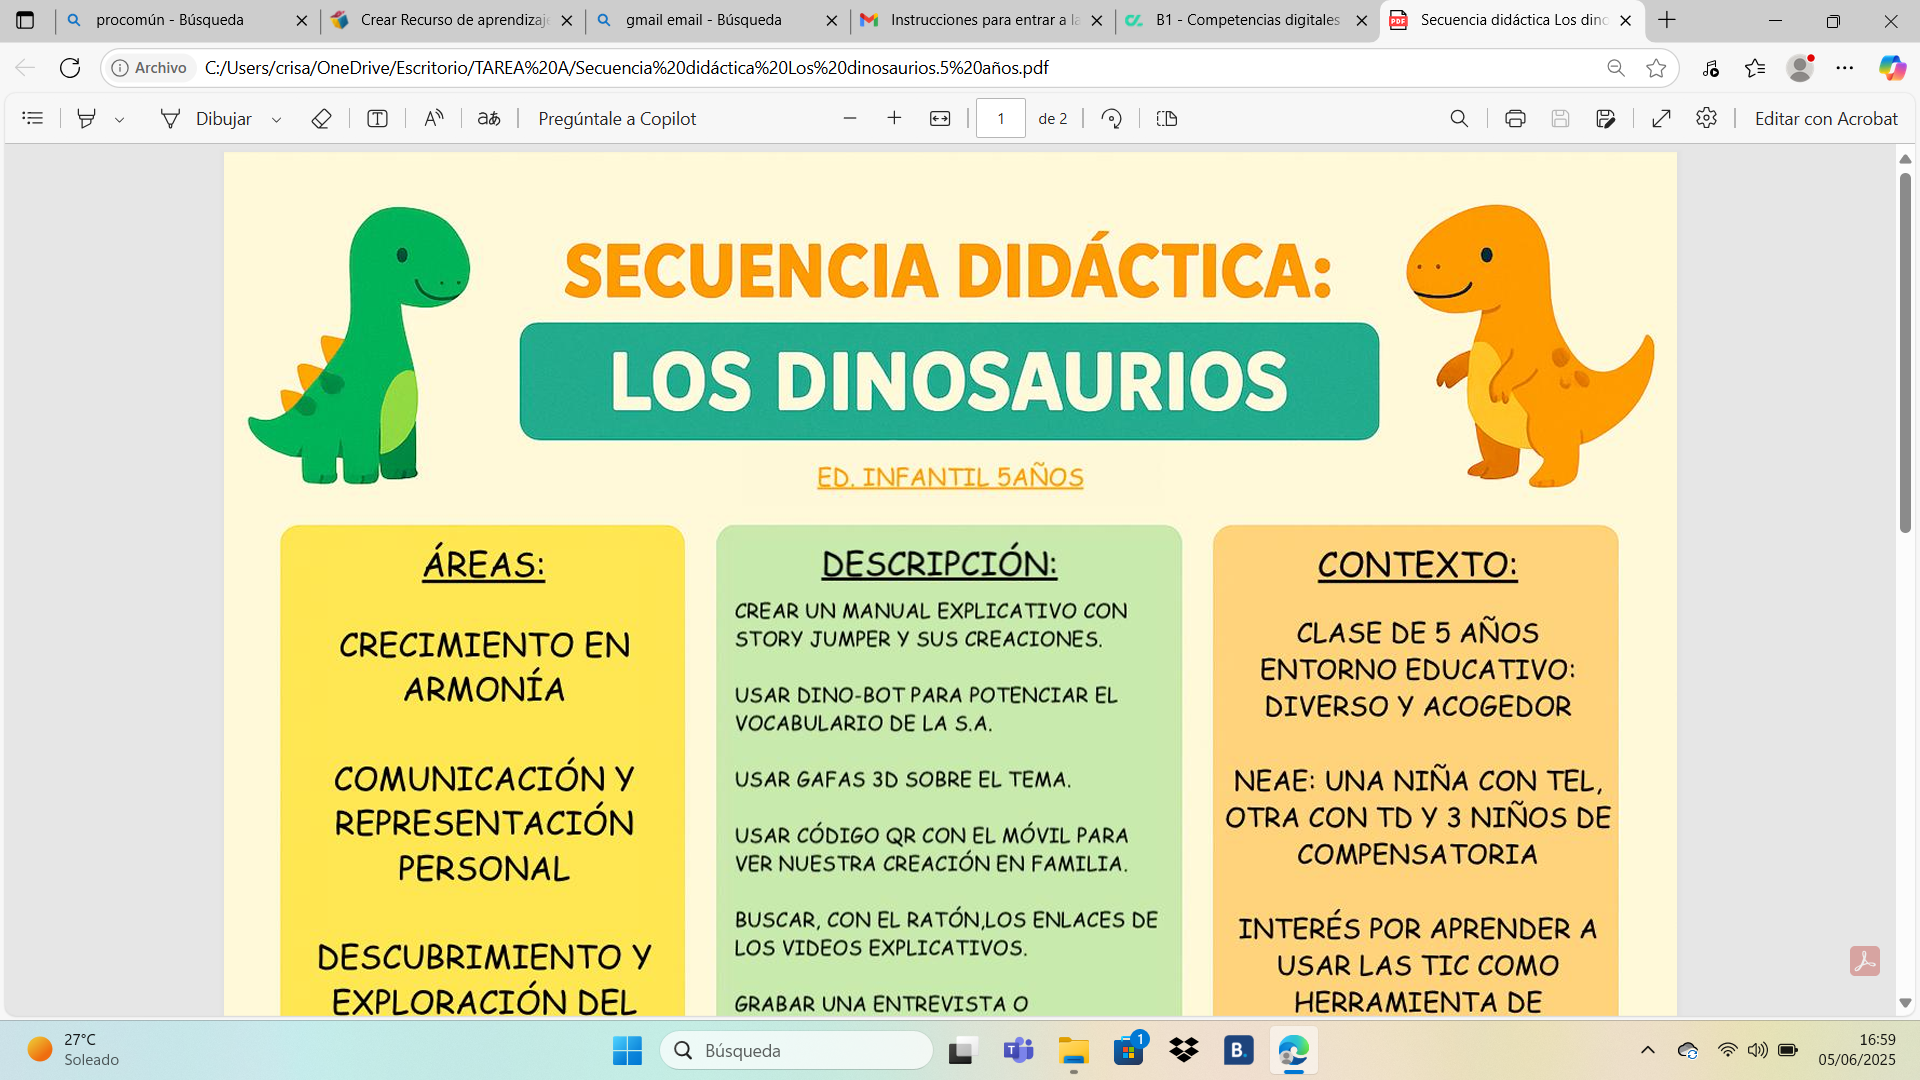Image resolution: width=1920 pixels, height=1080 pixels.
Task: Start Read Aloud for the PDF
Action: tap(434, 118)
